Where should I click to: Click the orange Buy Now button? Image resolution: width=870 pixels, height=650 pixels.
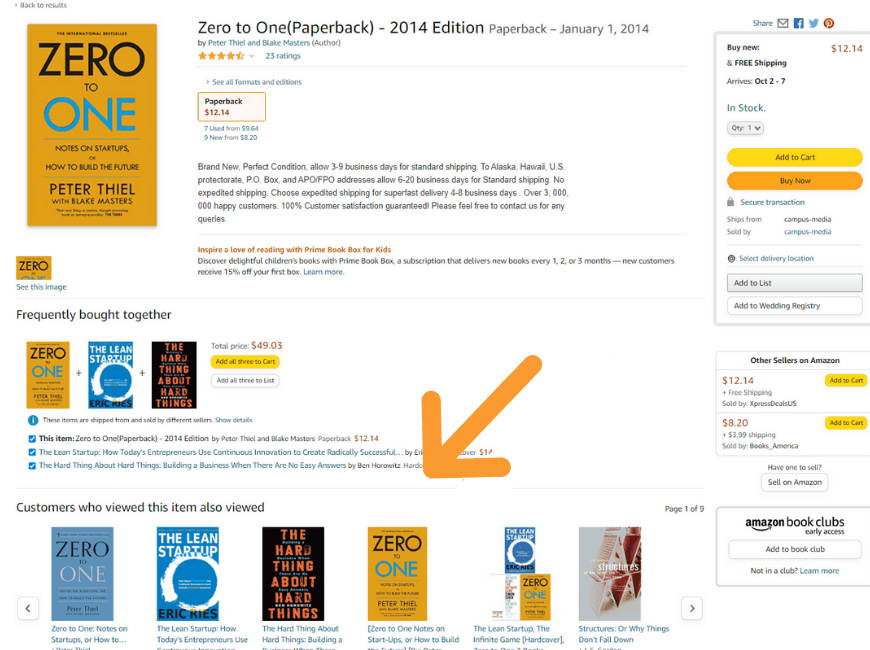tap(795, 181)
